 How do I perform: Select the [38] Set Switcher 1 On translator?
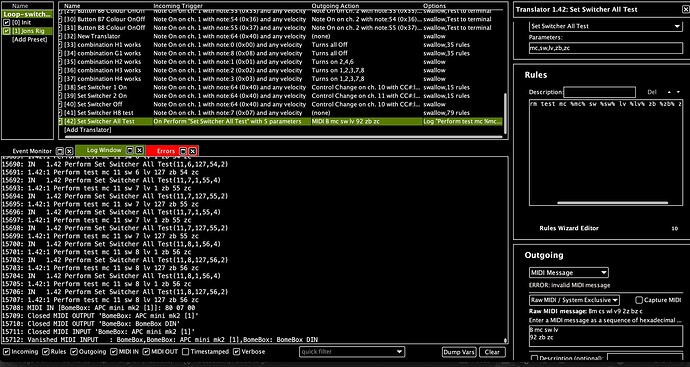coord(281,87)
